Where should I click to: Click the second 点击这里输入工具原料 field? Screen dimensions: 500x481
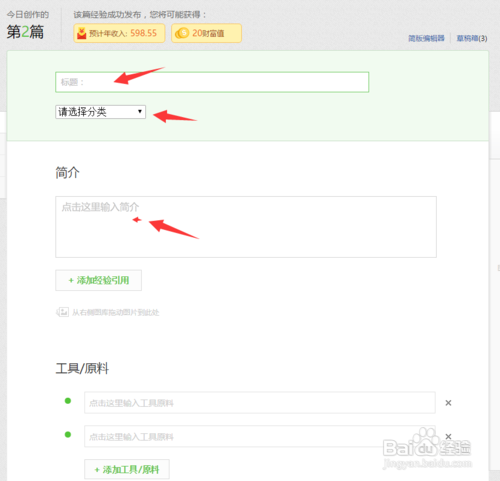point(260,436)
